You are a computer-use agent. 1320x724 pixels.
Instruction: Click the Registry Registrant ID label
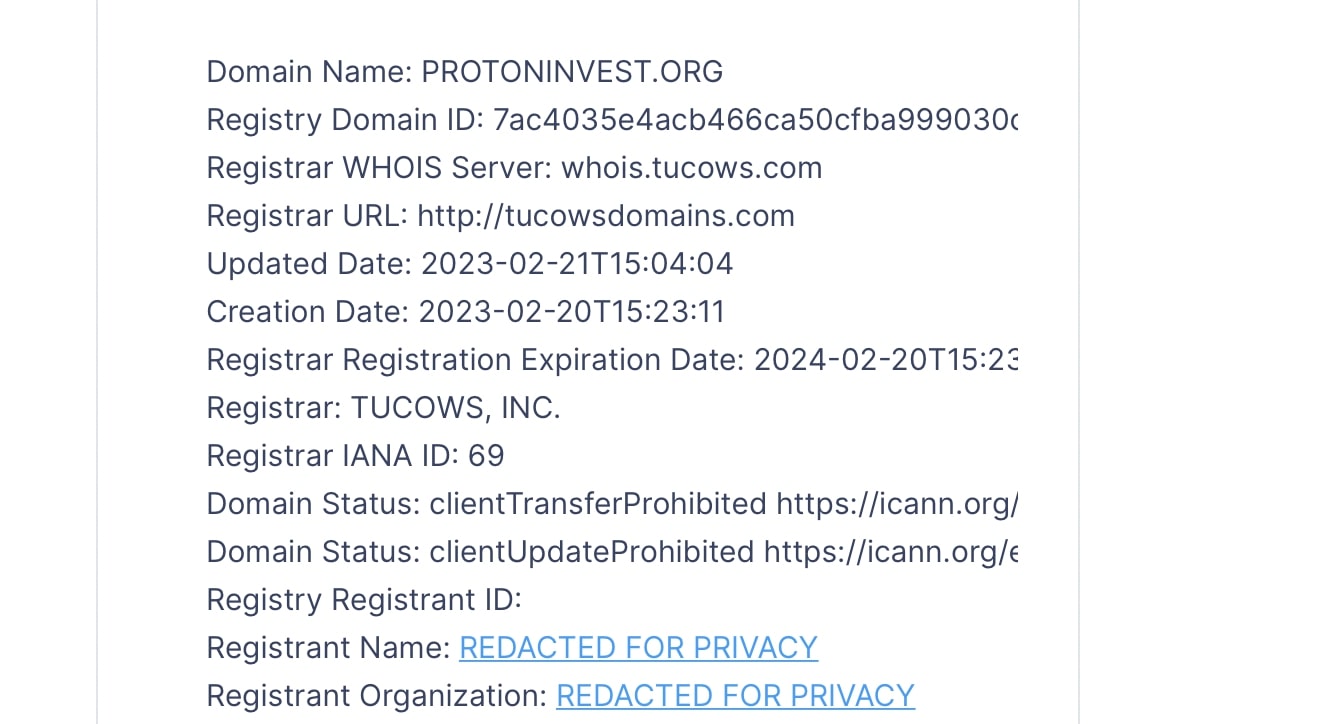click(x=364, y=600)
